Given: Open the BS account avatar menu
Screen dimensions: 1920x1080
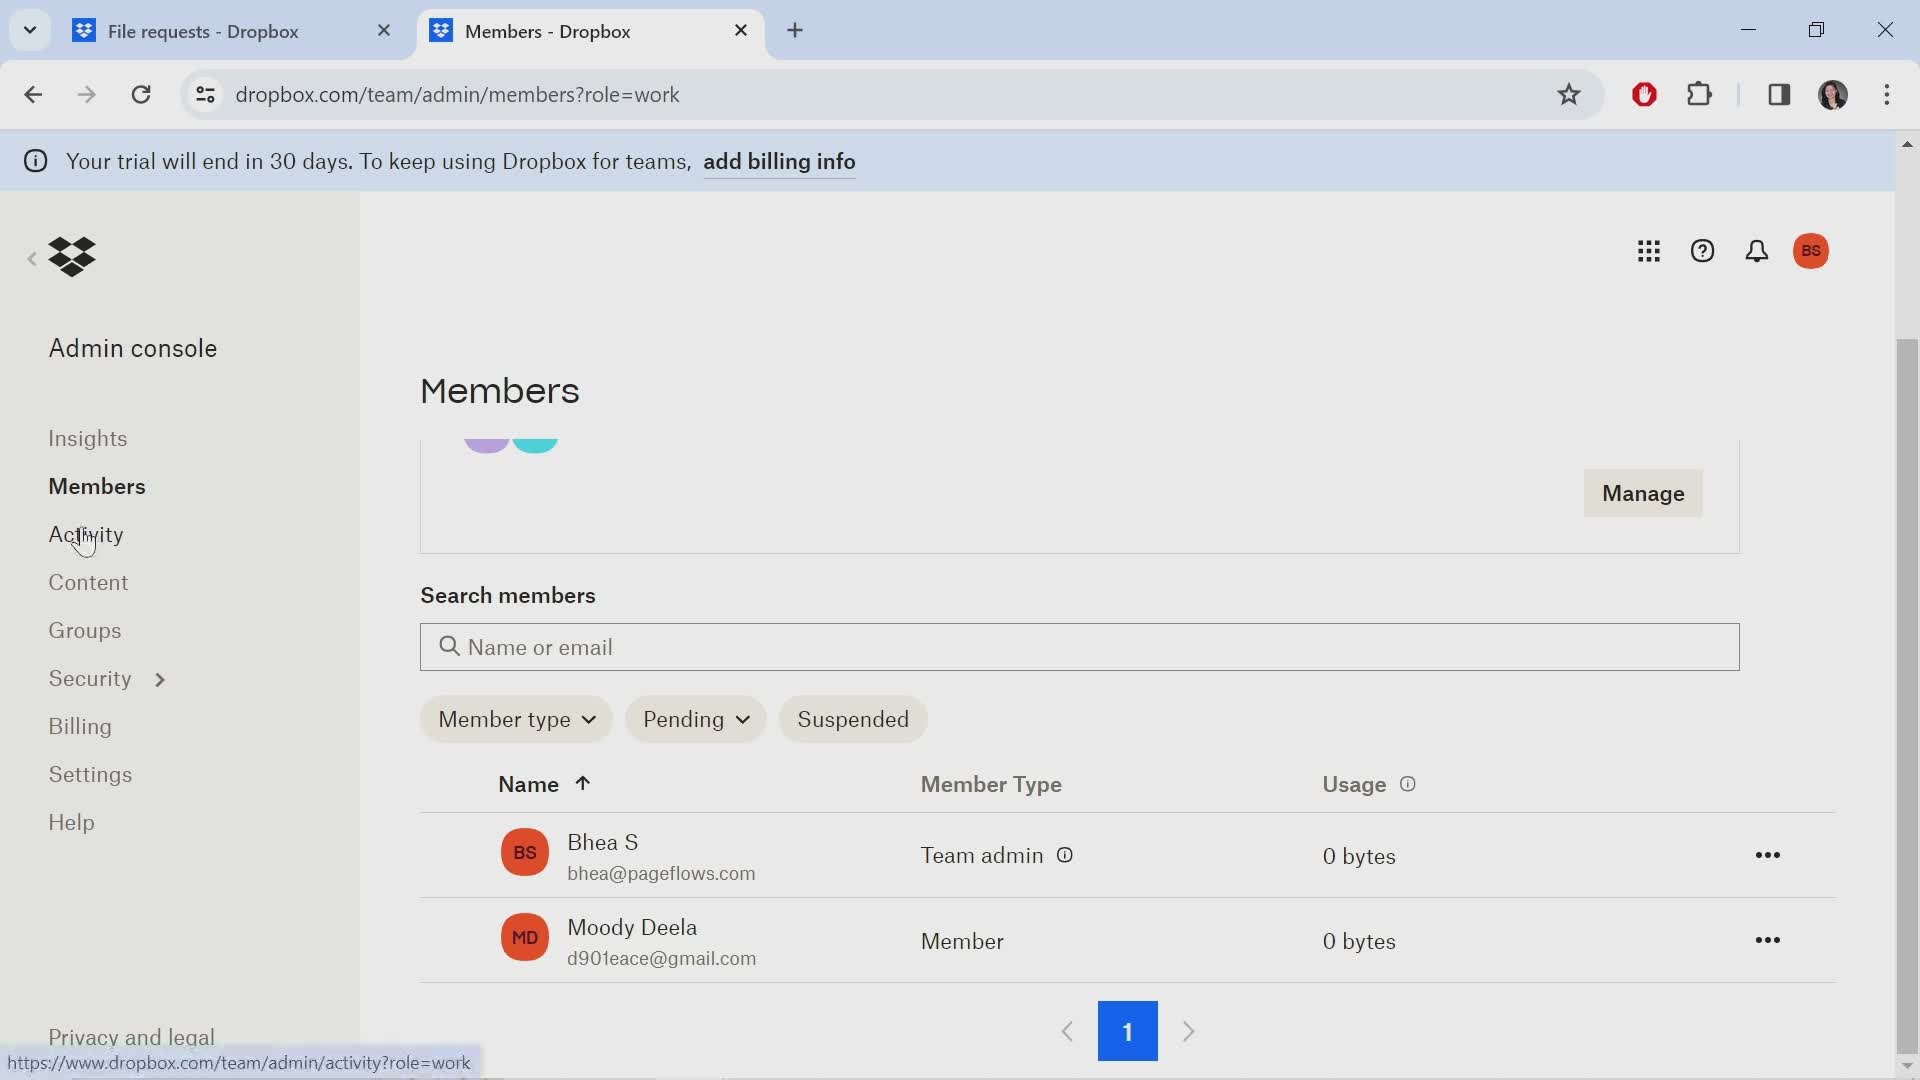Looking at the screenshot, I should (x=1811, y=251).
